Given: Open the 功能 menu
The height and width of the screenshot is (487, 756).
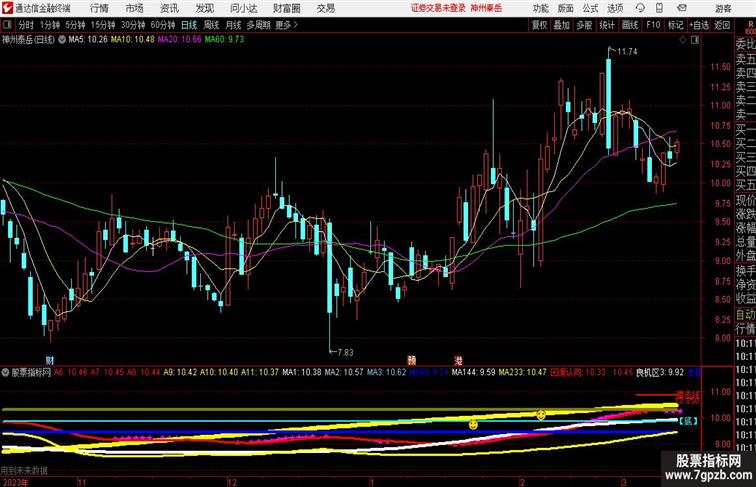Looking at the screenshot, I should (540, 8).
